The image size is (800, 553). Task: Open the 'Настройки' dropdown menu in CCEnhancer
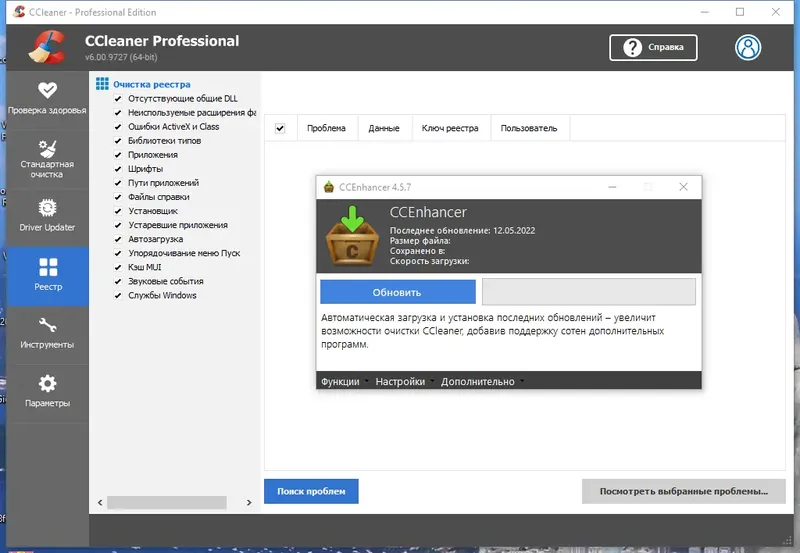point(404,382)
